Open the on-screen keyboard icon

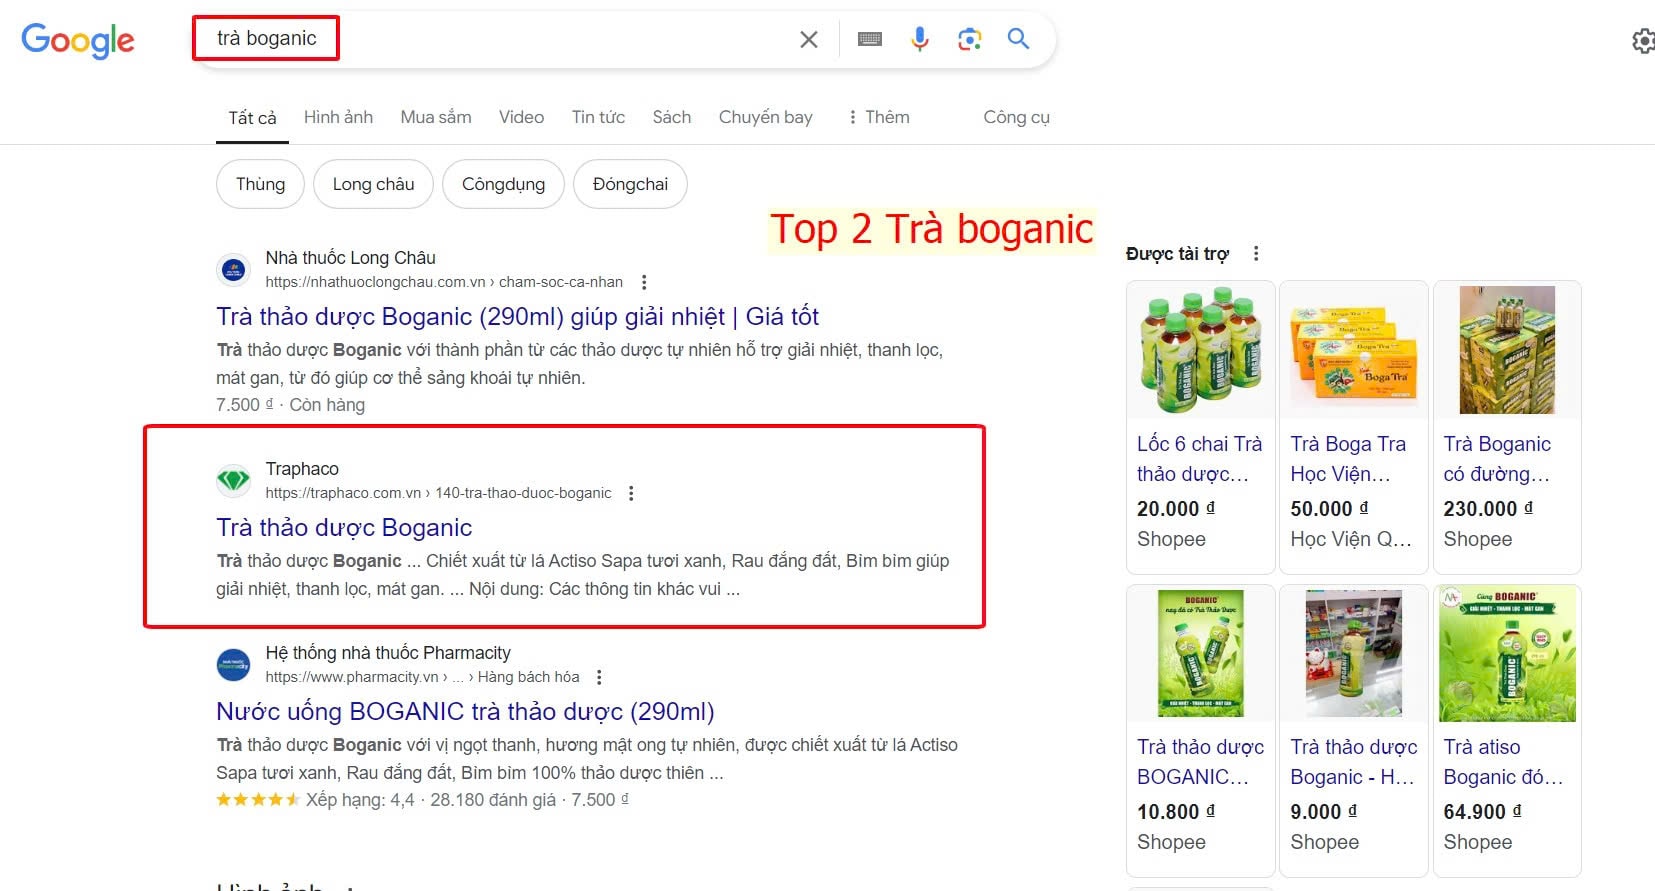[870, 39]
